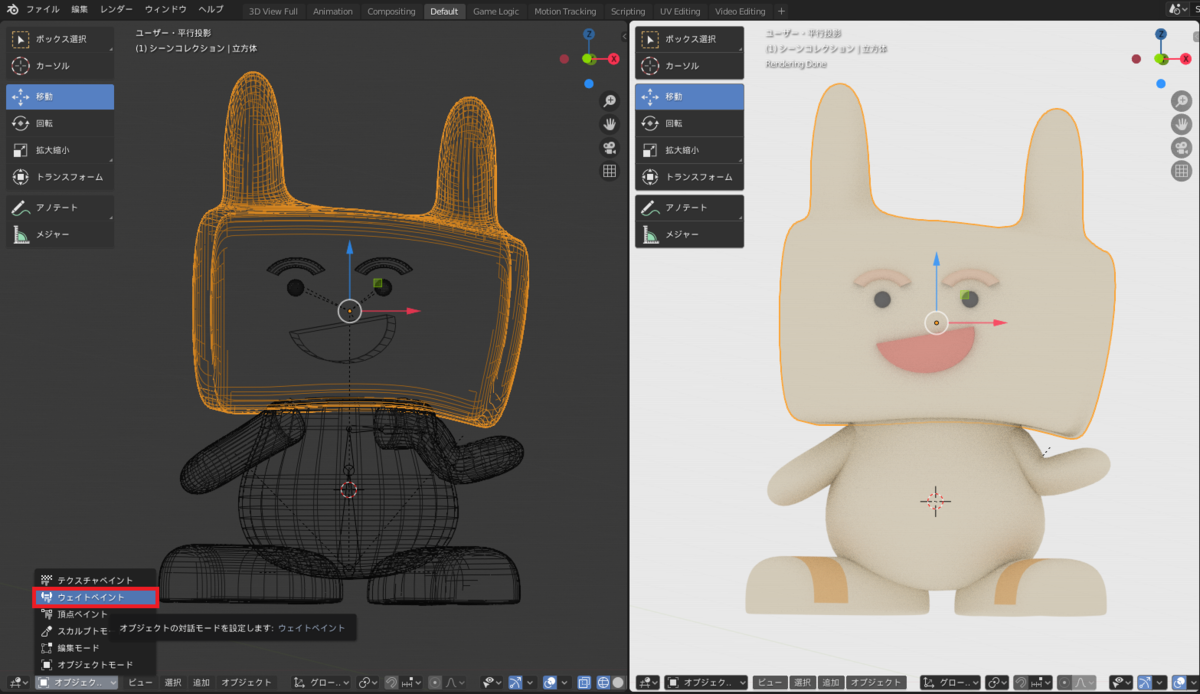The image size is (1200, 694).
Task: Open object mode dropdown in left viewport
Action: point(78,683)
